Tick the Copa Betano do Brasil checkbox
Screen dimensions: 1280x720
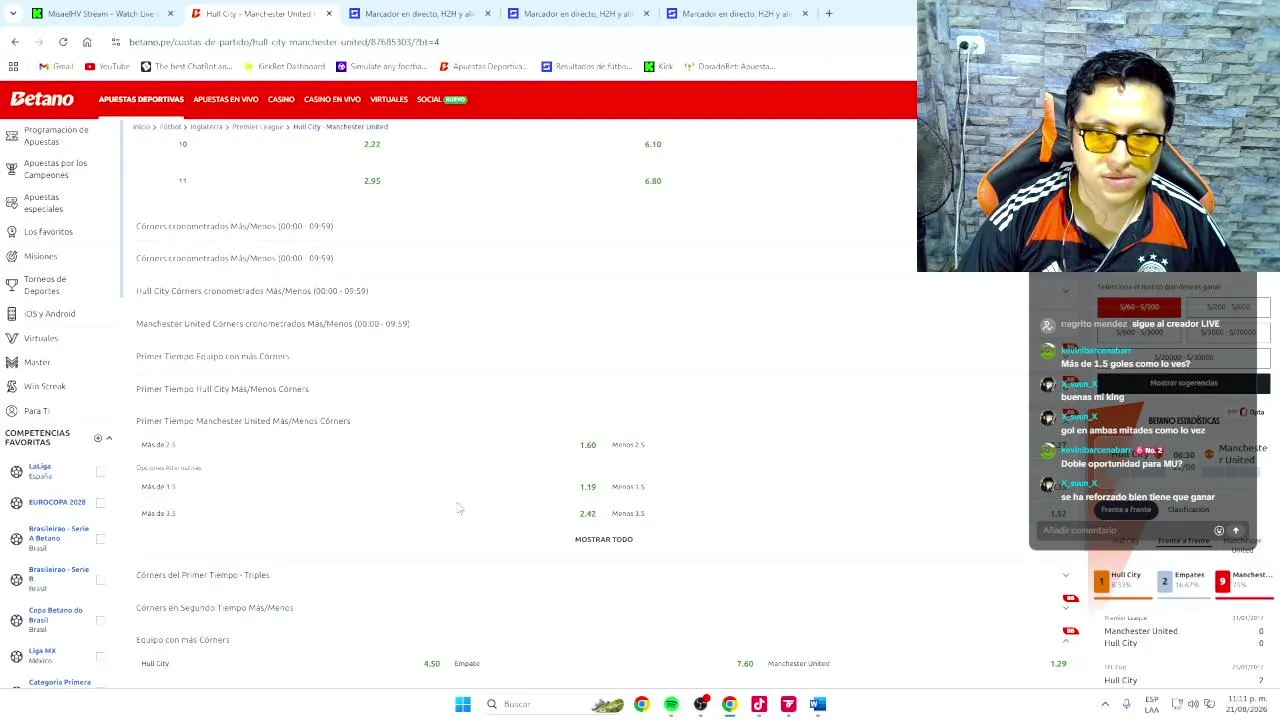pyautogui.click(x=100, y=620)
